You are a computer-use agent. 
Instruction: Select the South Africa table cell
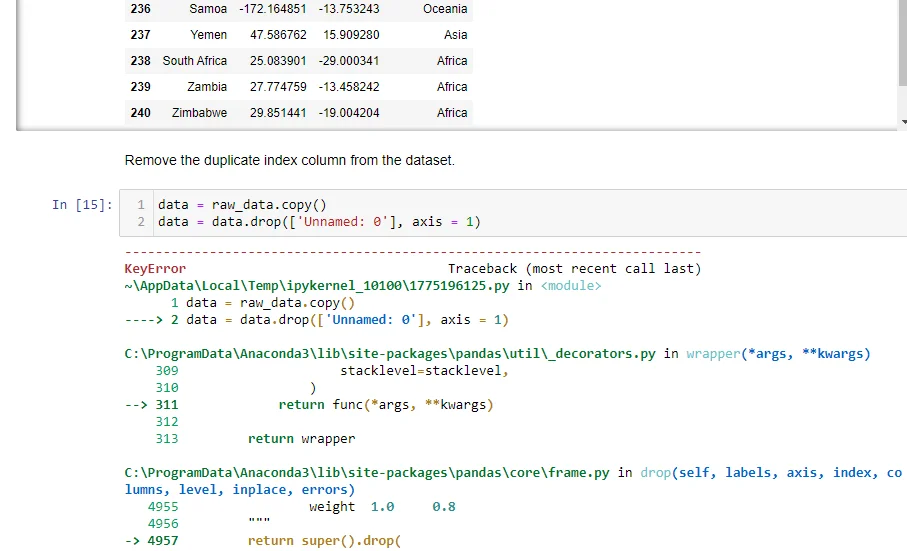195,61
